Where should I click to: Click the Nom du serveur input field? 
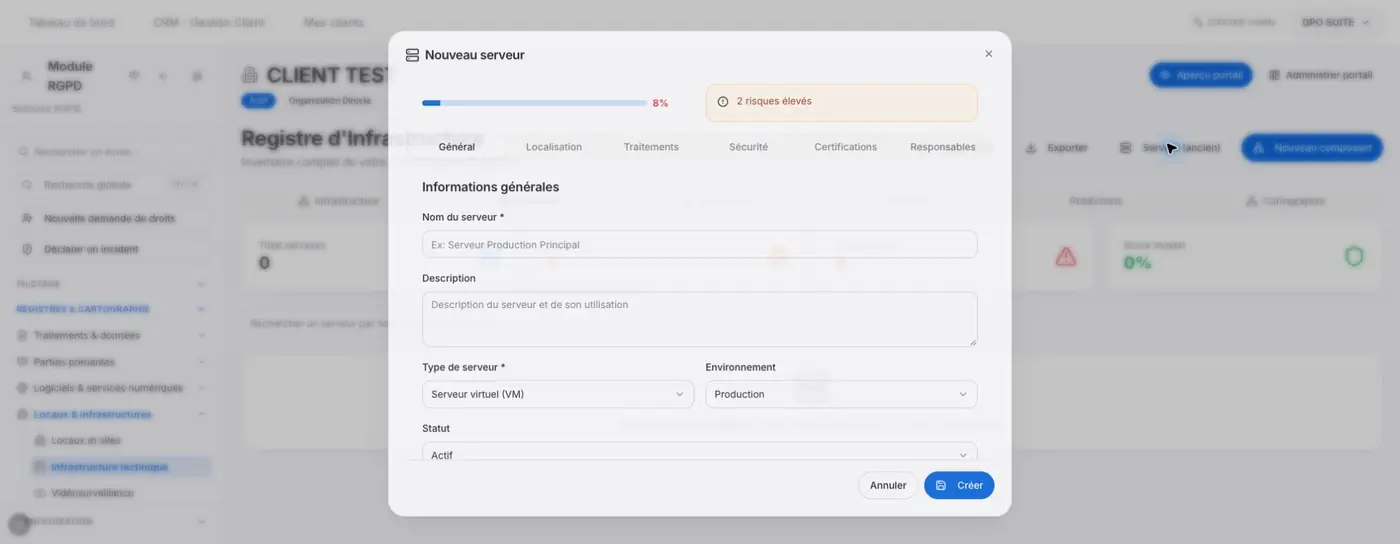tap(700, 244)
